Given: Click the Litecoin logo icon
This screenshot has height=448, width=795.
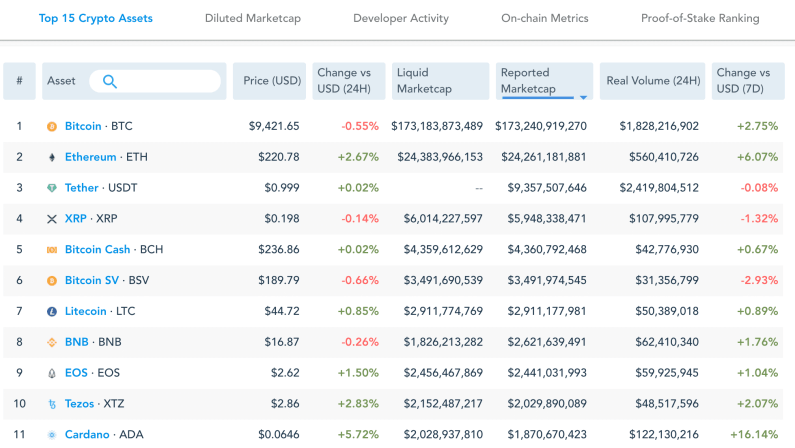Looking at the screenshot, I should coord(52,312).
